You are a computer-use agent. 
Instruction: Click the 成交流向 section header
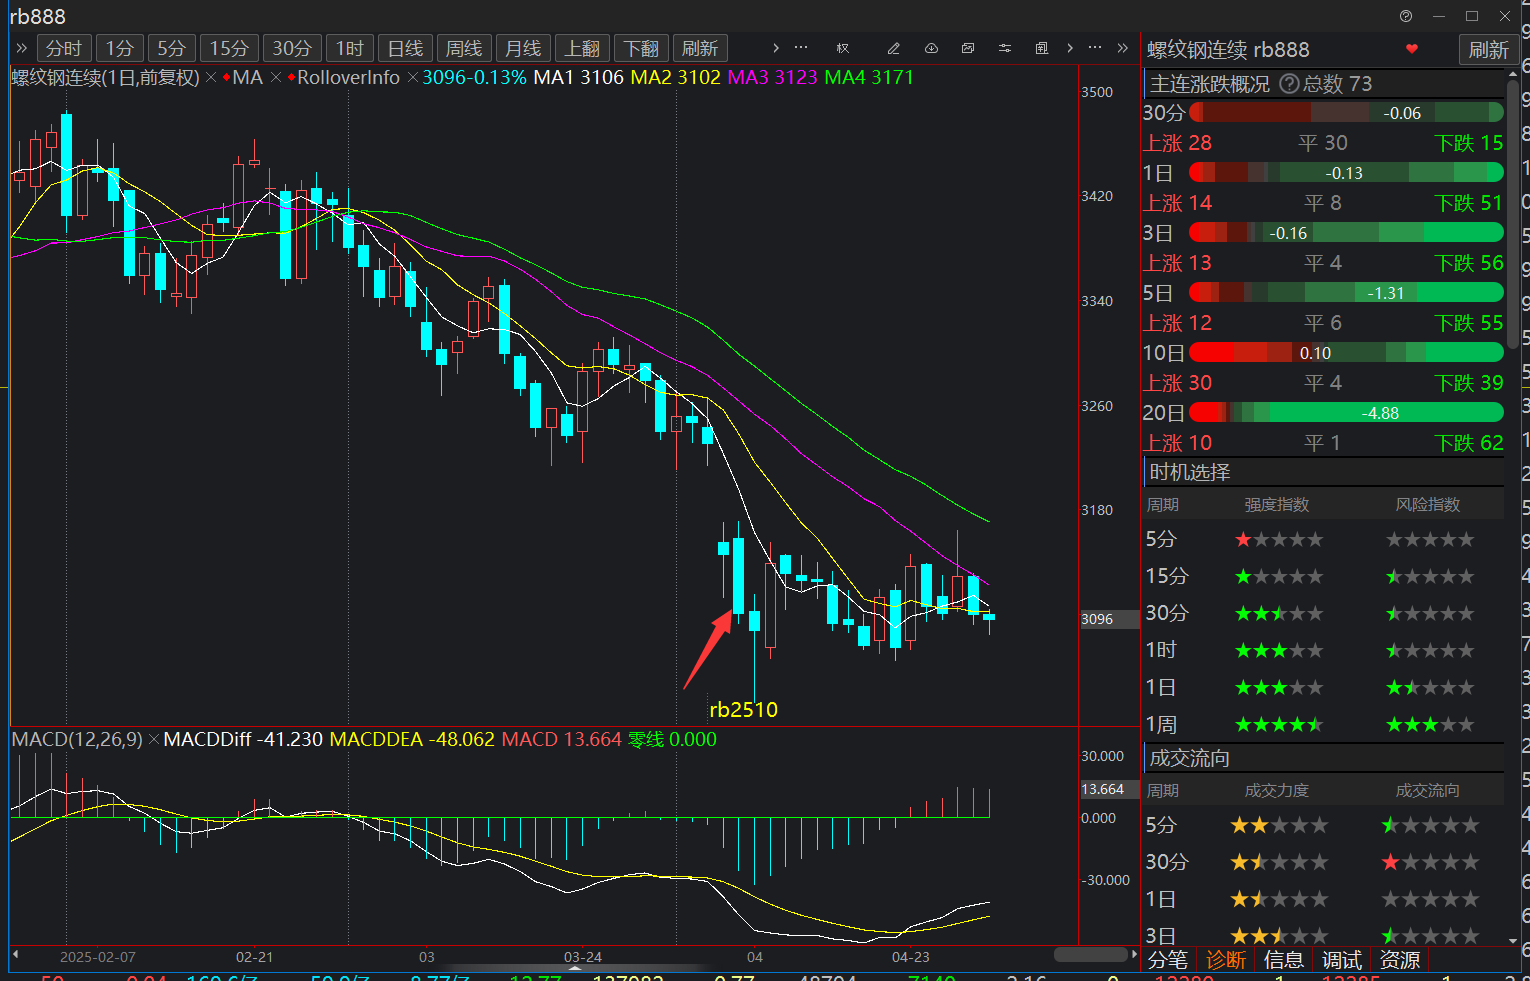pyautogui.click(x=1323, y=758)
